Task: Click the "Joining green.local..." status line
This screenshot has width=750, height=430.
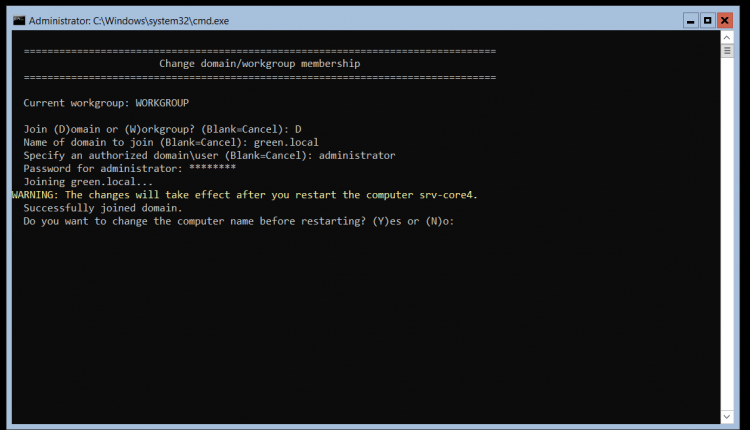Action: pyautogui.click(x=88, y=182)
